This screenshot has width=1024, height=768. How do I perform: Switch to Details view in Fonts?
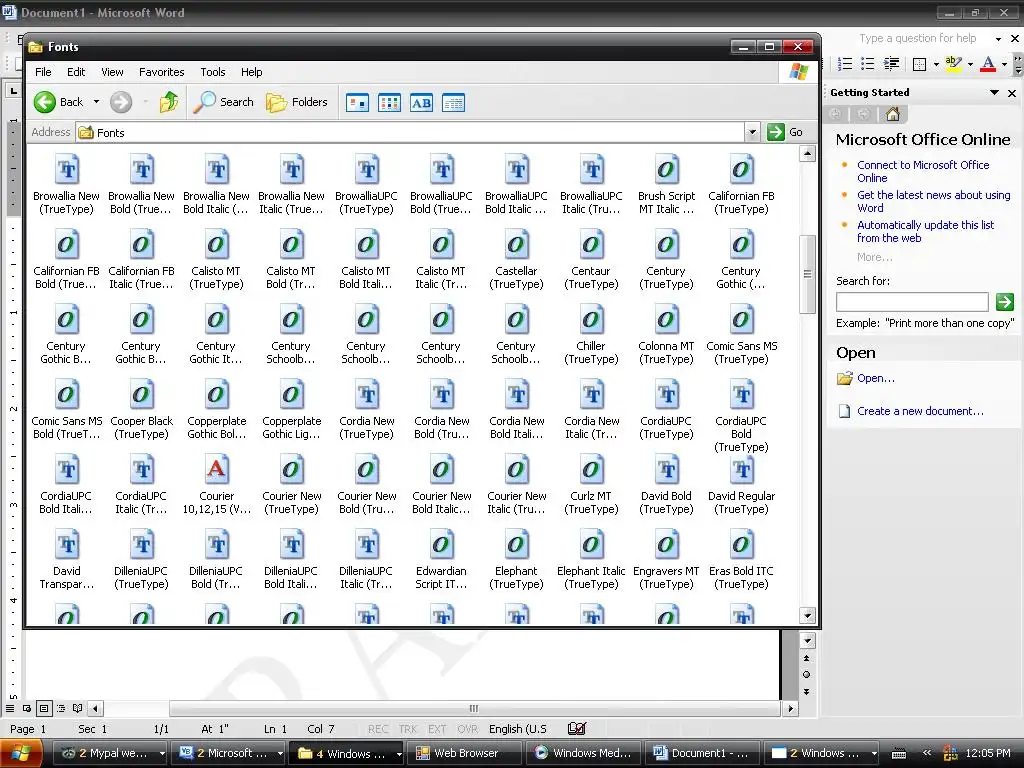pyautogui.click(x=453, y=103)
